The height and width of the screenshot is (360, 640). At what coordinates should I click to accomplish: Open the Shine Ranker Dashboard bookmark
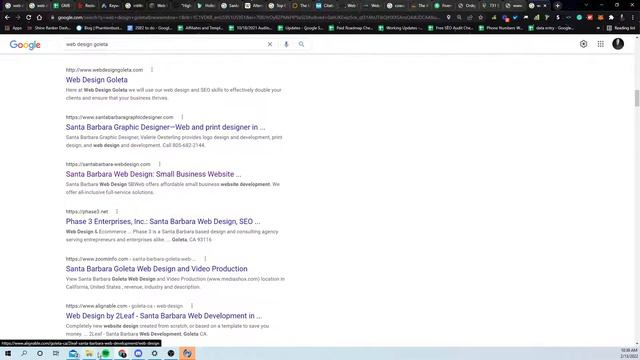click(49, 28)
